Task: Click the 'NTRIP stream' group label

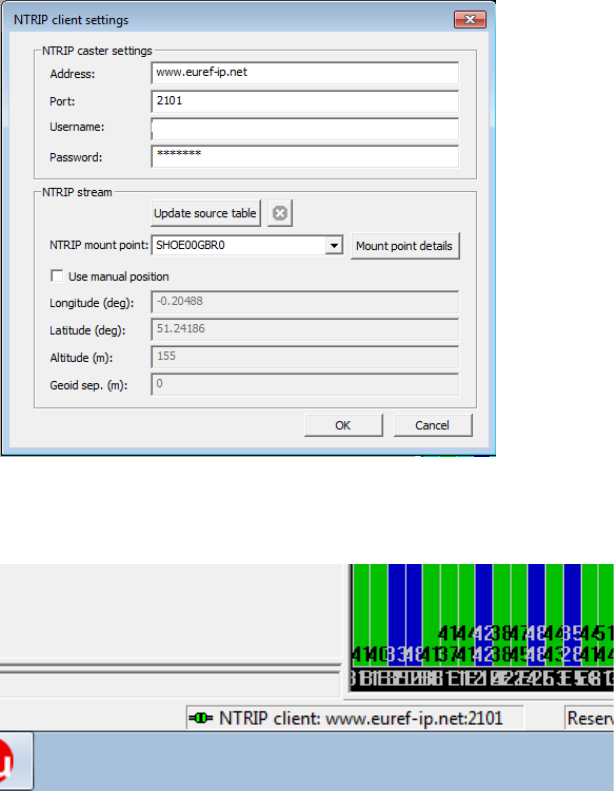Action: click(x=77, y=192)
